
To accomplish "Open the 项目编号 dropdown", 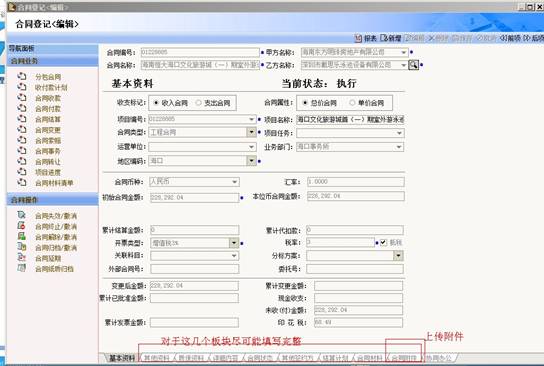I will 252,119.
